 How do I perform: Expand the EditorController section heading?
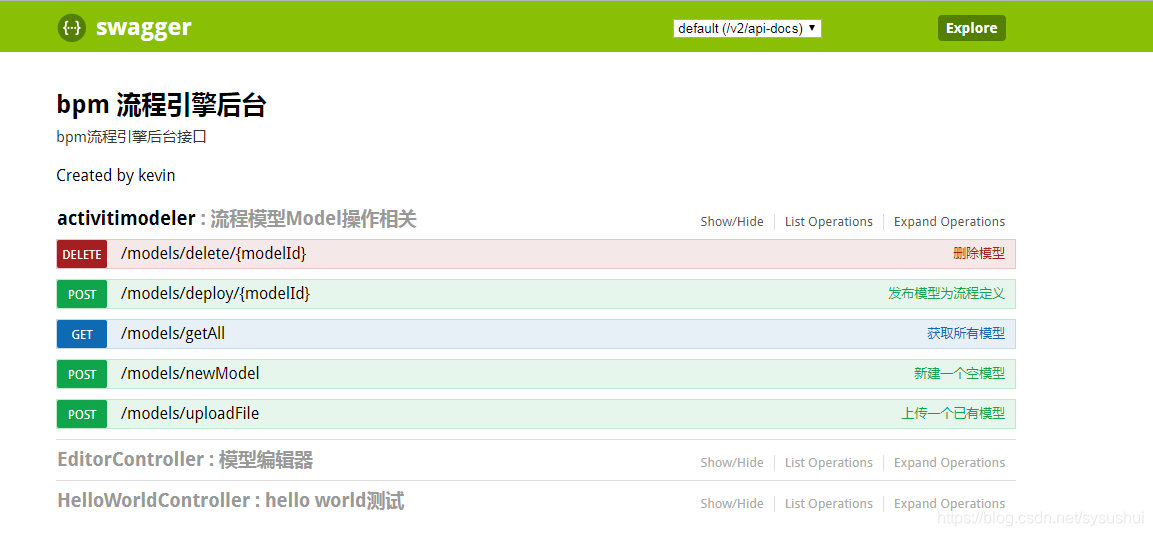pos(185,460)
